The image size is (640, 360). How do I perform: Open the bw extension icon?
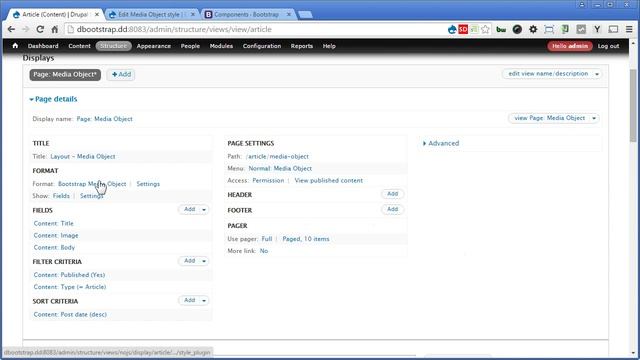501,29
